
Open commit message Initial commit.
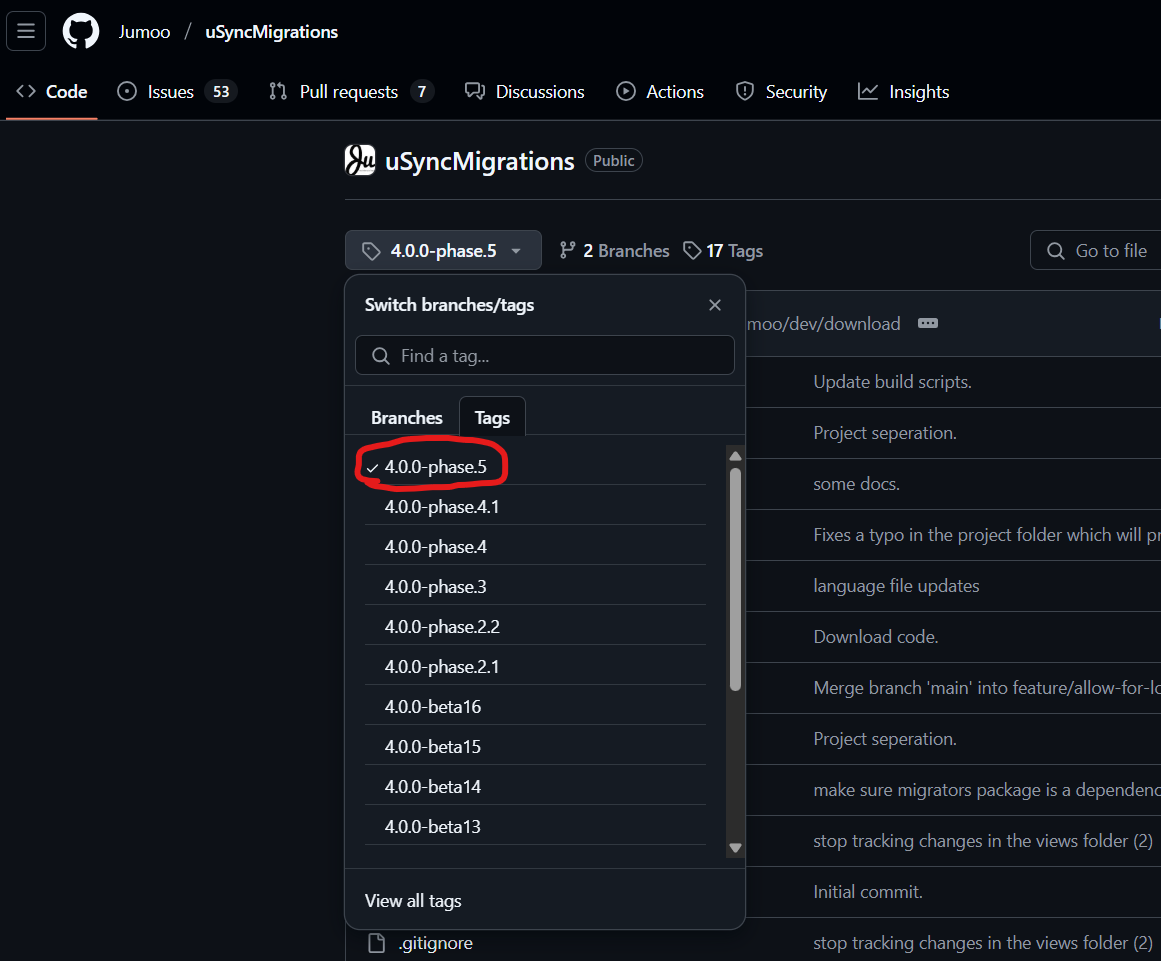(868, 891)
